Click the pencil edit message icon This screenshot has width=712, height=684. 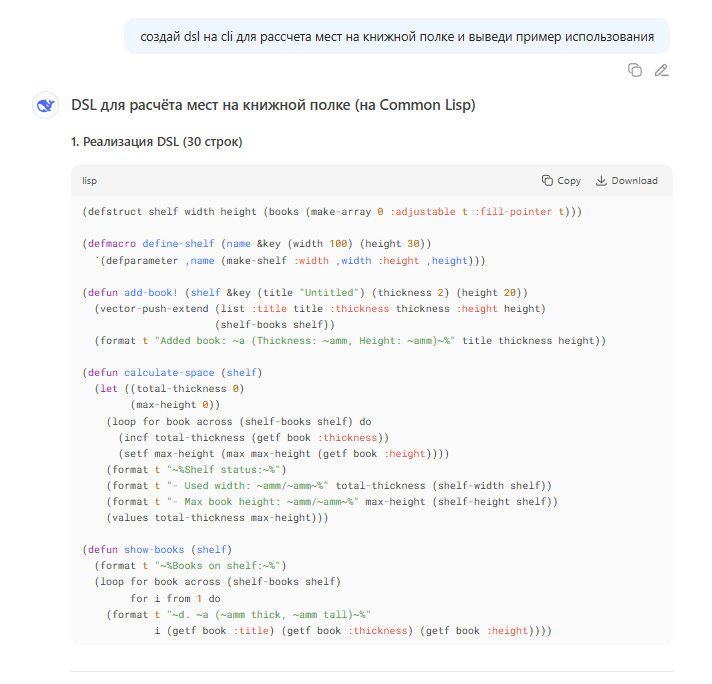tap(661, 70)
